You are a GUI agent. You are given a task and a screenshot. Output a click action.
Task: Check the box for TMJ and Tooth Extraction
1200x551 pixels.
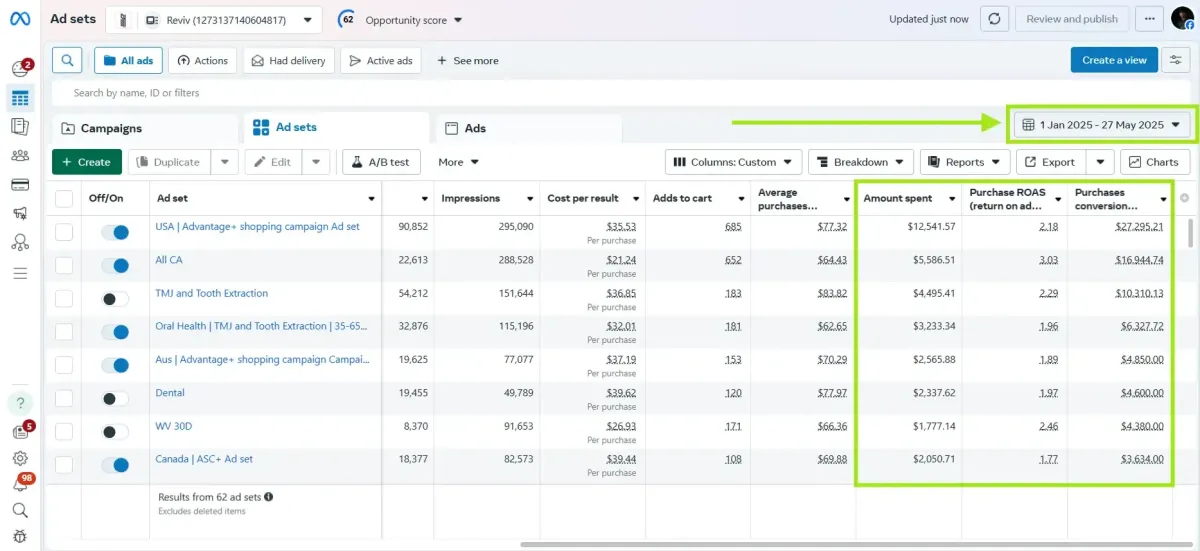click(x=64, y=298)
